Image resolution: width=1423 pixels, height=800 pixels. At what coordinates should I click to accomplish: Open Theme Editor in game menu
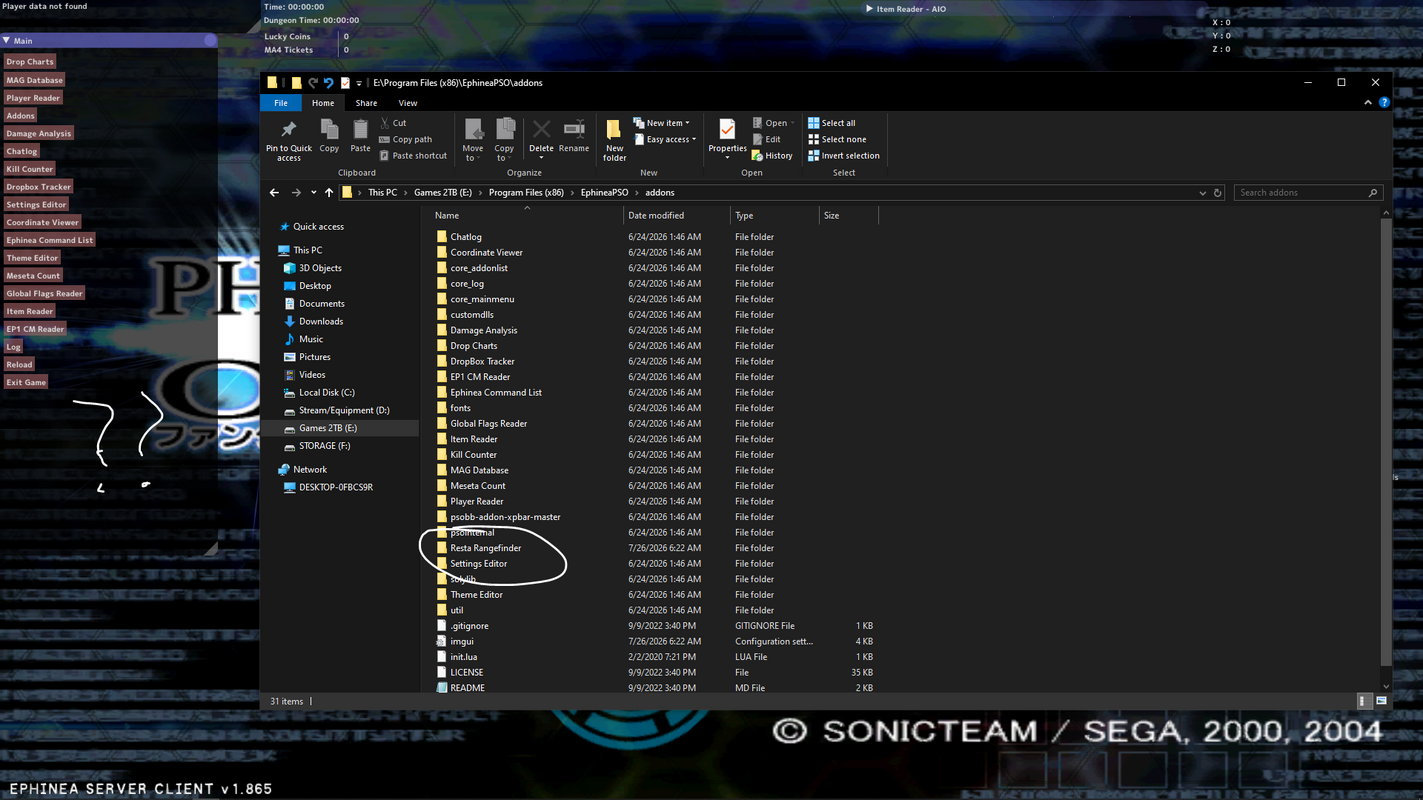click(33, 258)
